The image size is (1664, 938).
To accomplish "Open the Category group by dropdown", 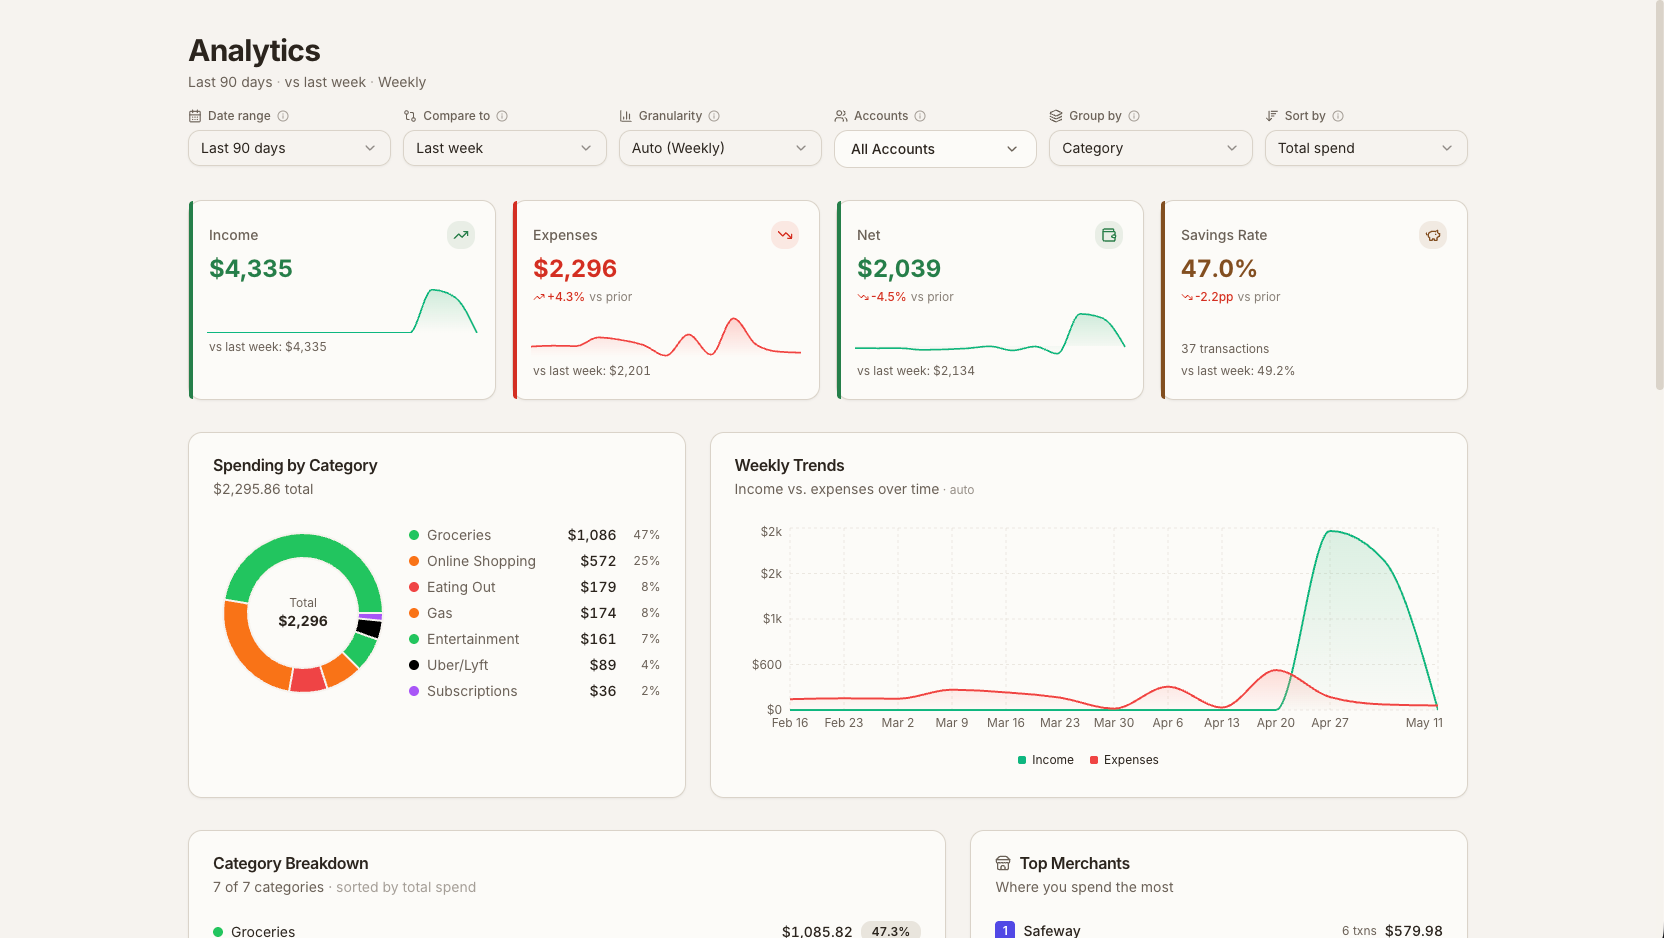I will click(x=1150, y=148).
